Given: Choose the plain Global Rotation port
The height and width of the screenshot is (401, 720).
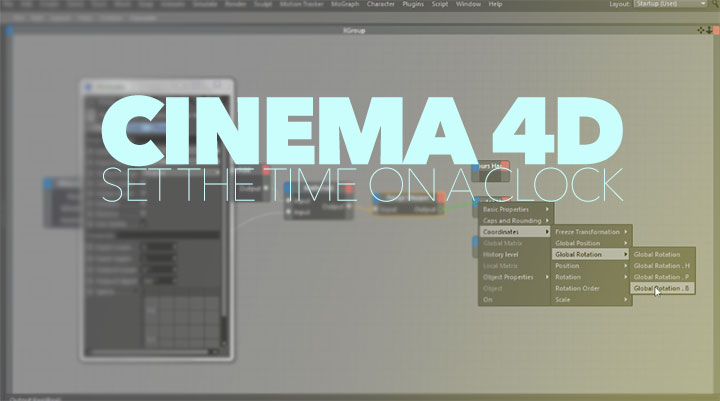Looking at the screenshot, I should coord(662,254).
